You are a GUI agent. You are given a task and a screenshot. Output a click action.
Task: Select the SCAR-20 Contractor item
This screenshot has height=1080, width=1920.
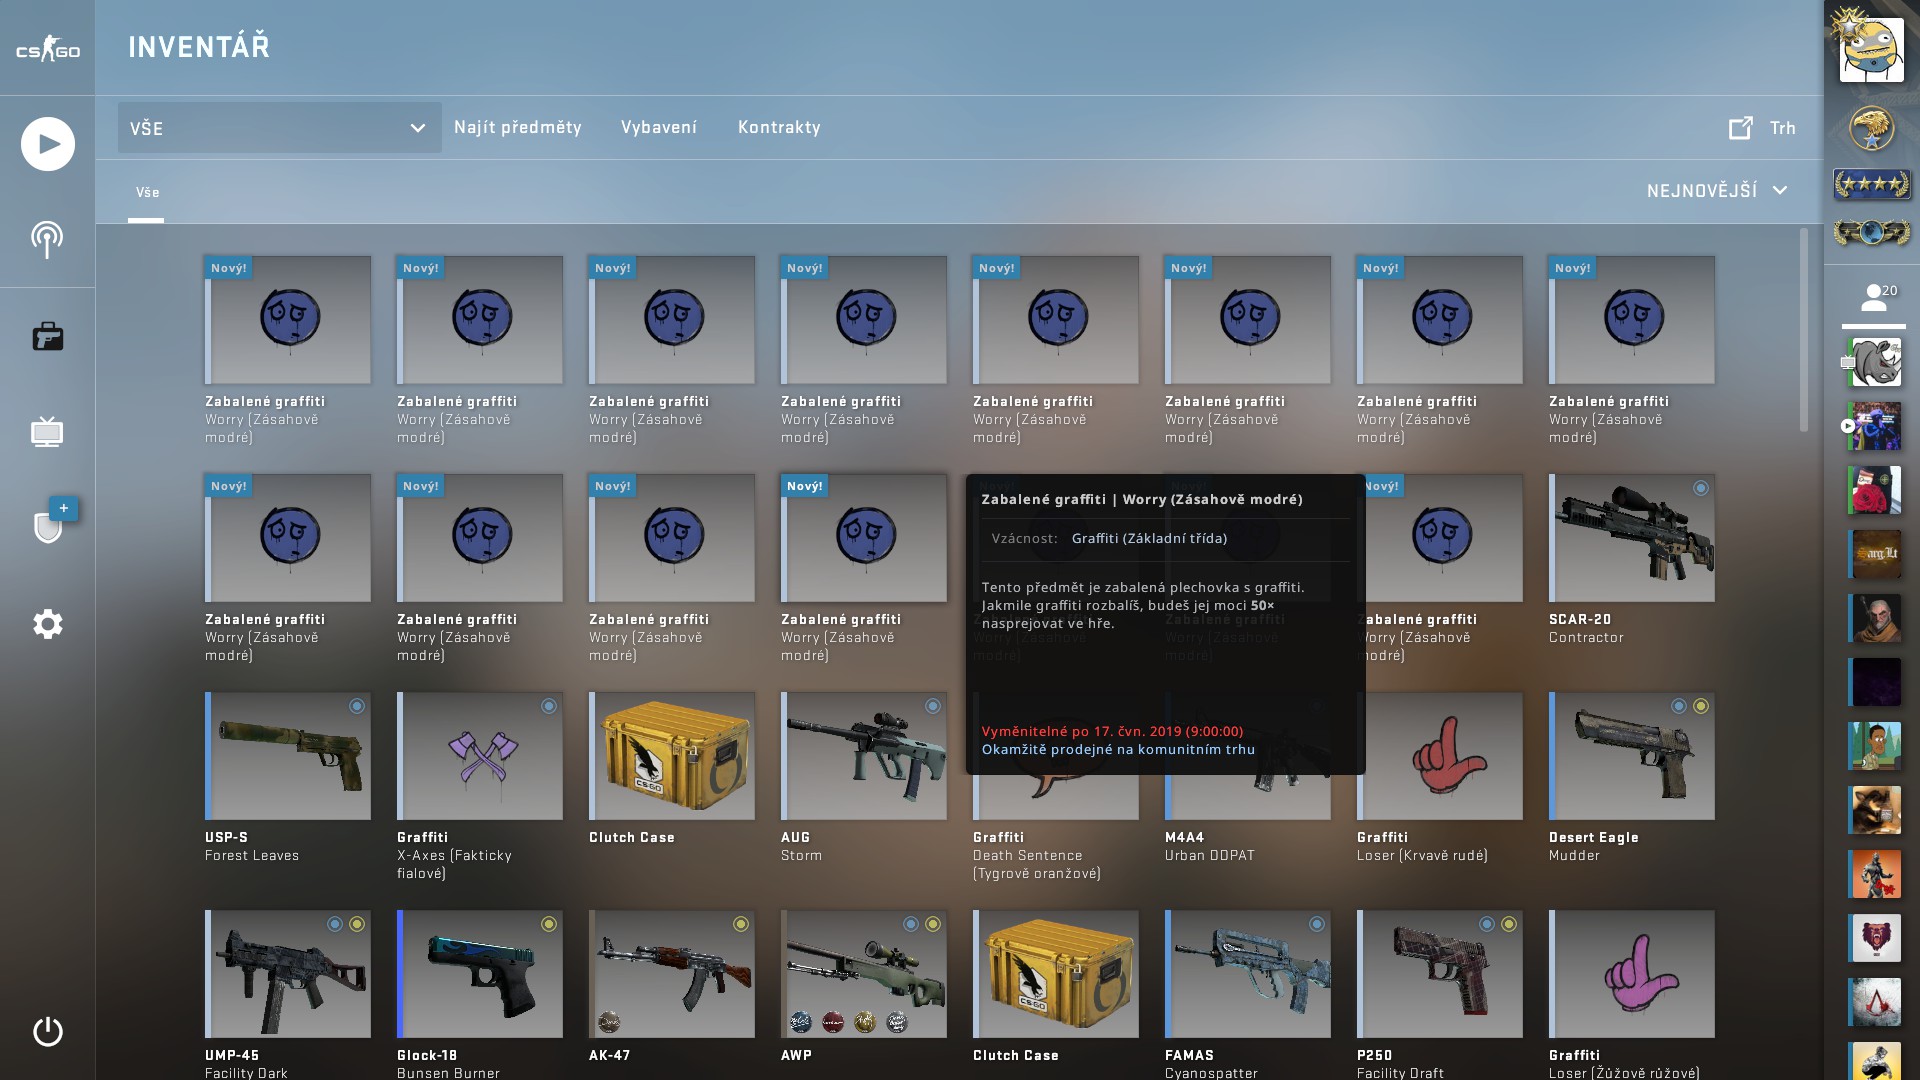click(1631, 538)
